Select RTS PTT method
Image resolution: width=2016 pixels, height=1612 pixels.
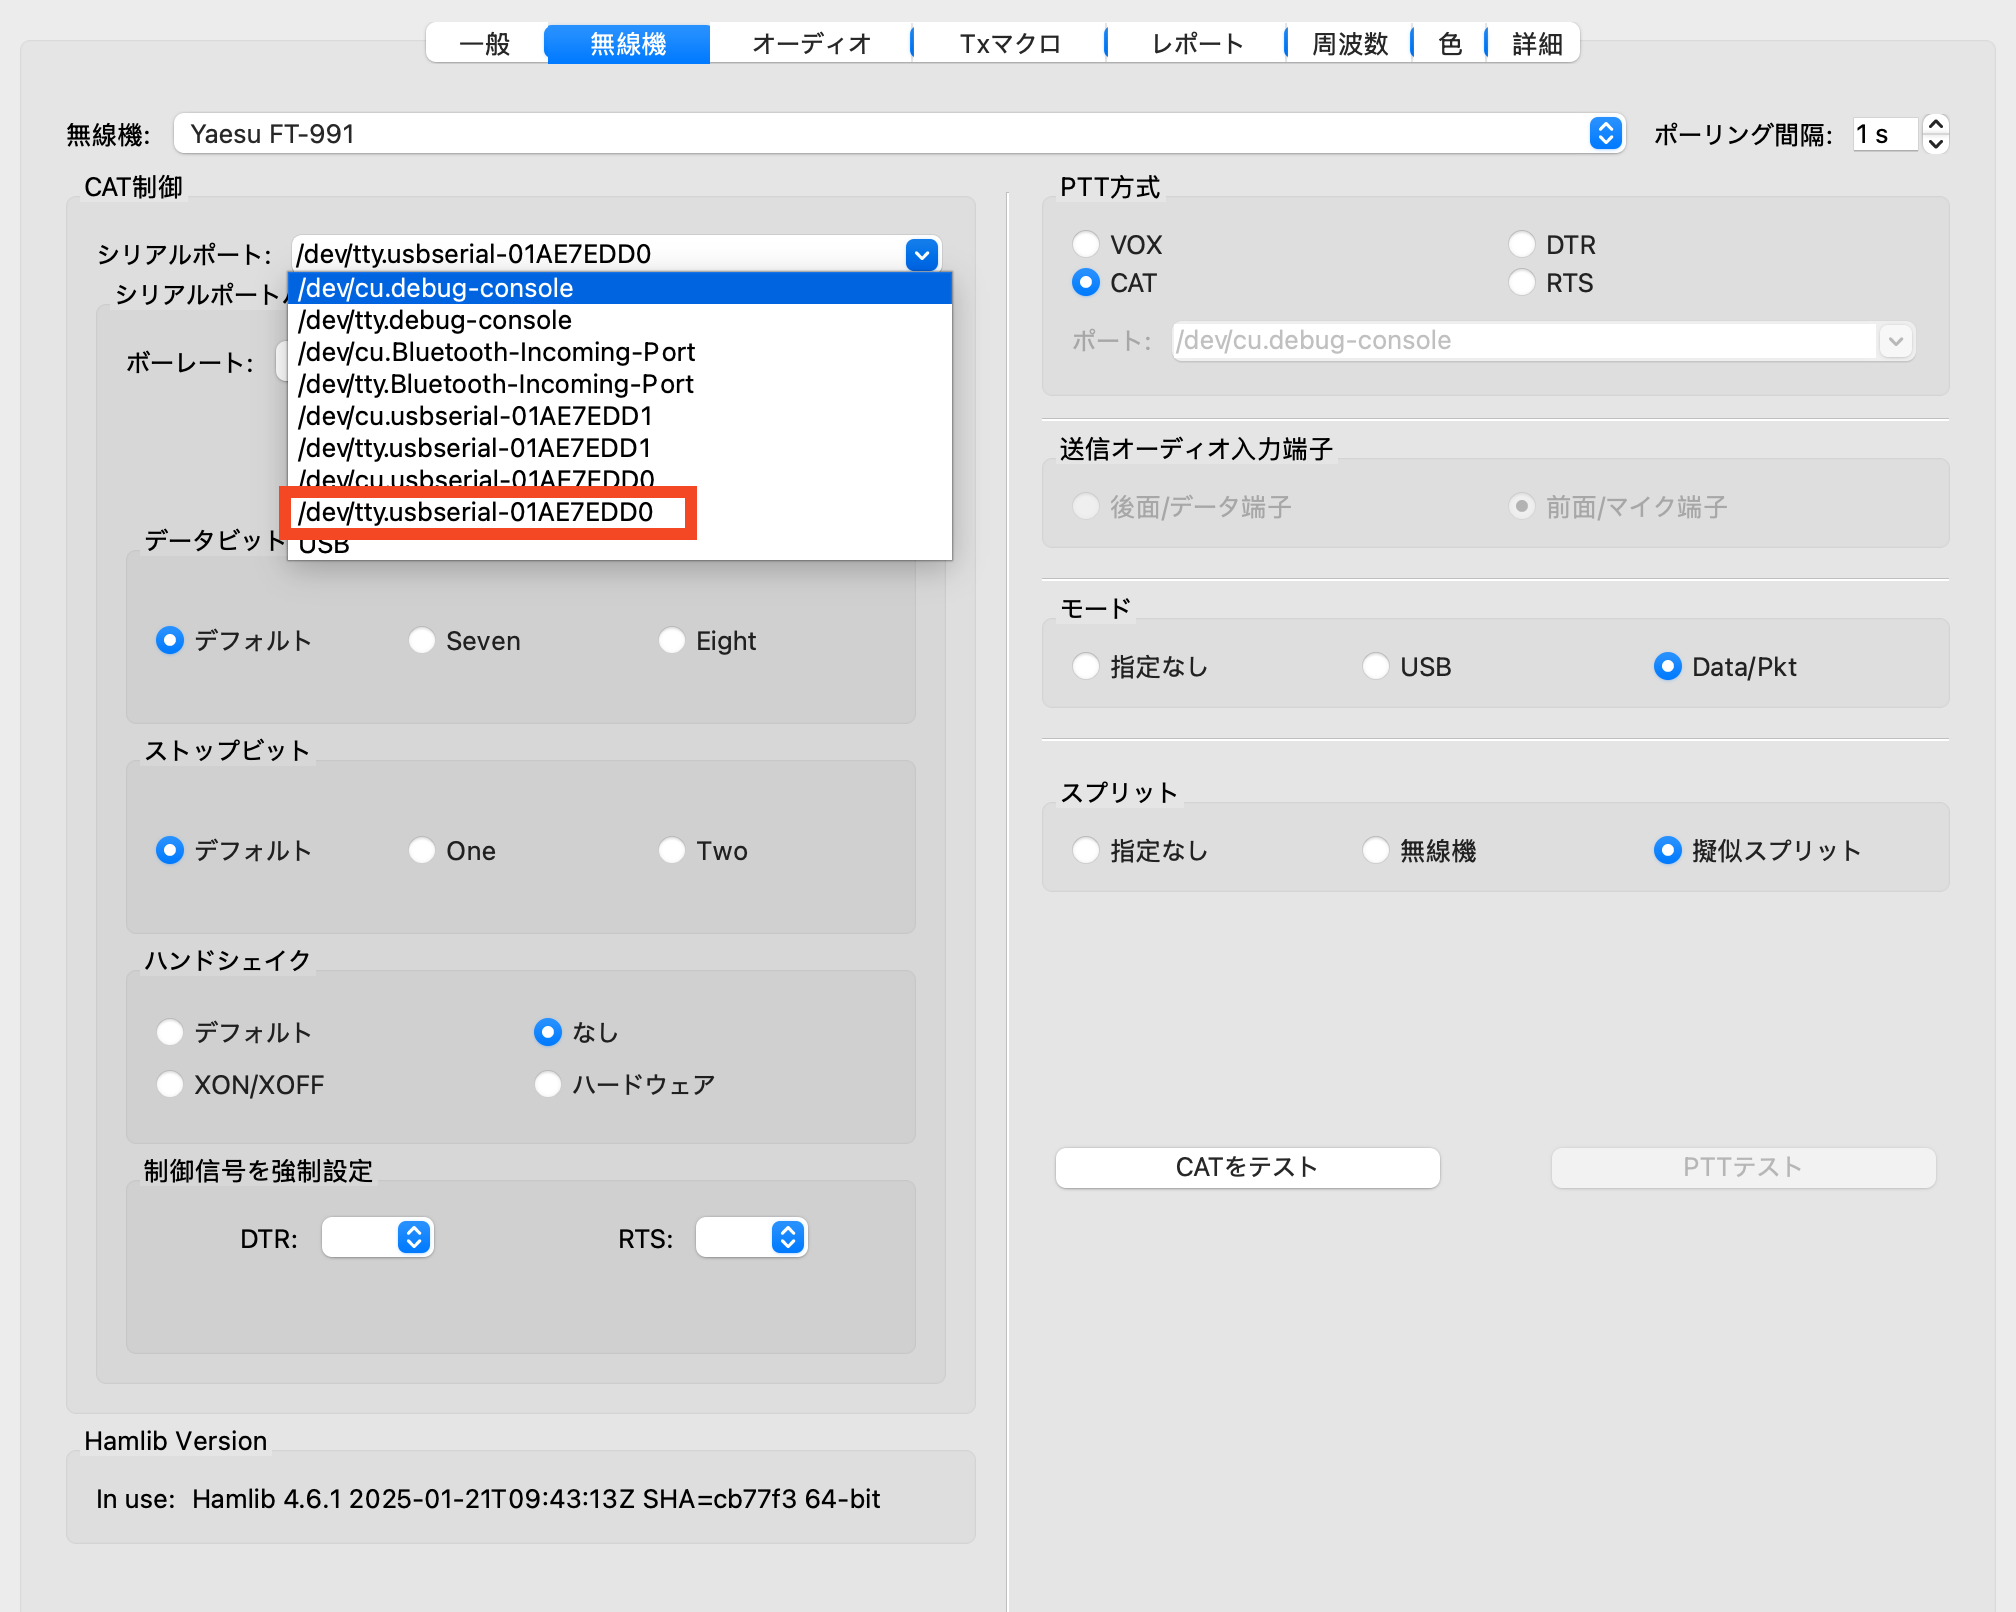point(1522,283)
